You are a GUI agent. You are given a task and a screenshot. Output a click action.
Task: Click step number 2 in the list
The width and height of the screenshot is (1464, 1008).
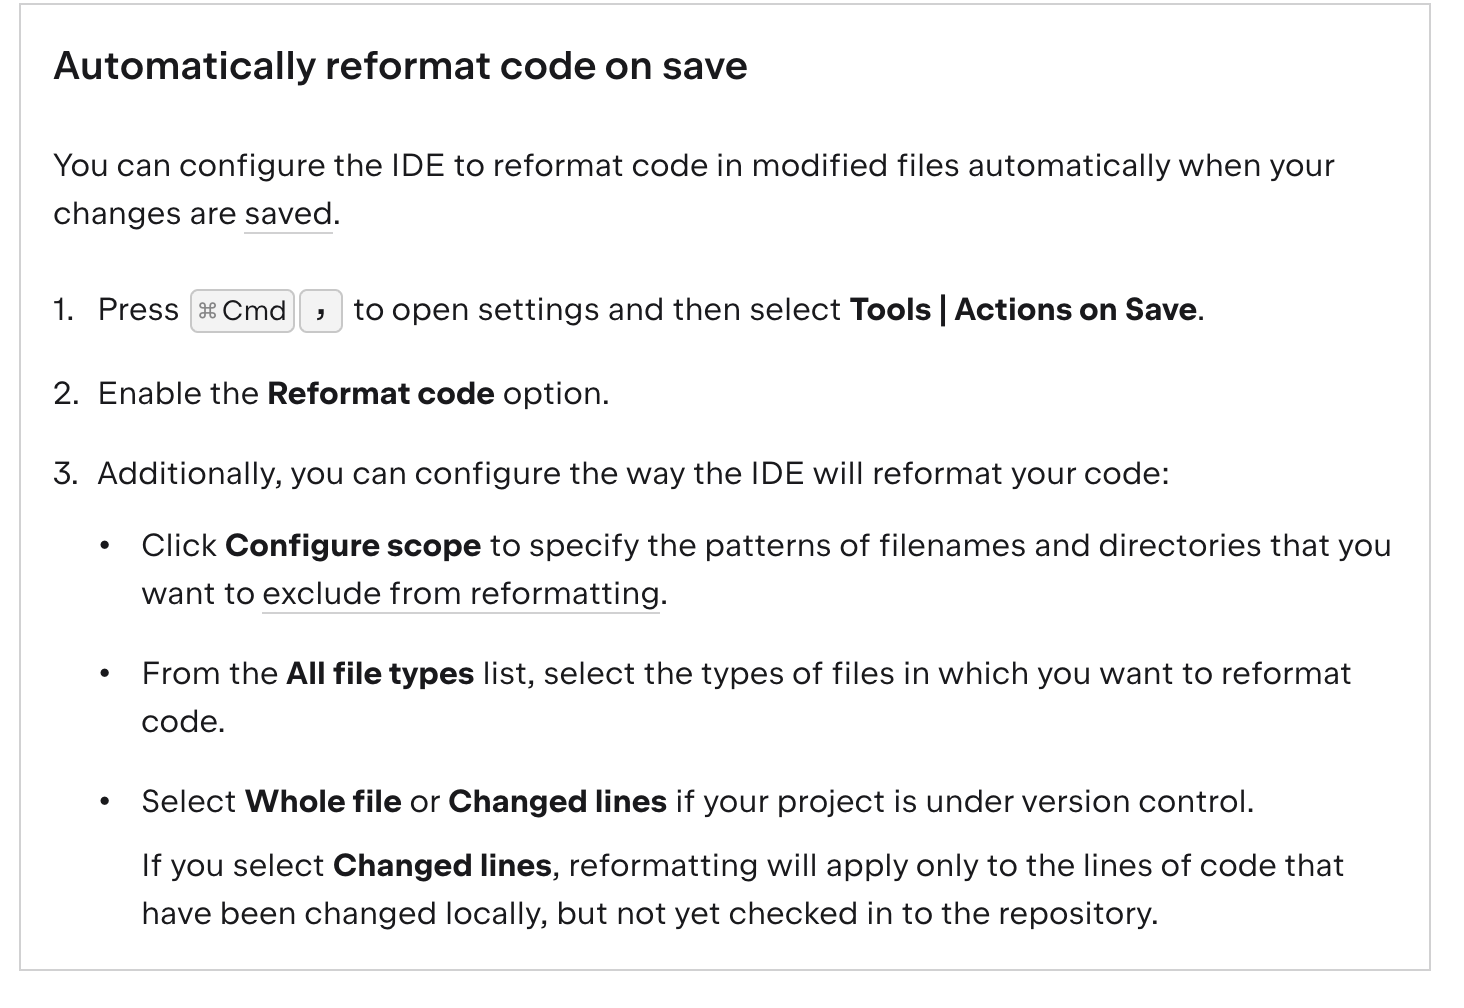tap(66, 394)
